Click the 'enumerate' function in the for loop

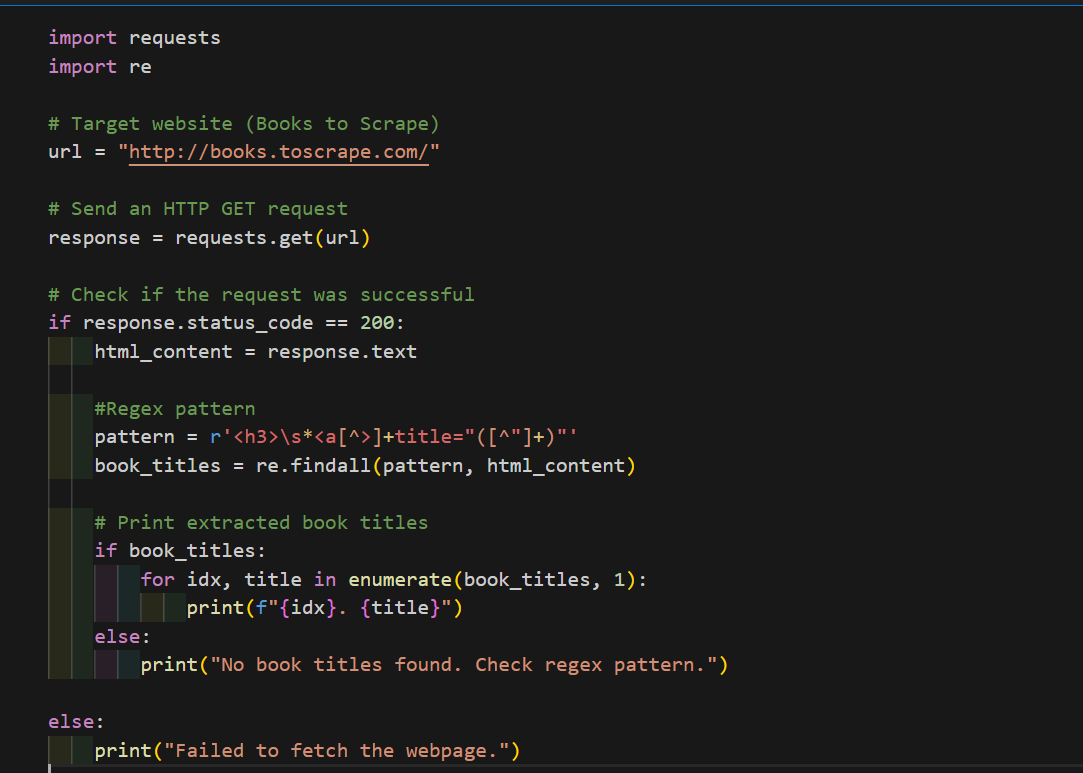tap(400, 580)
